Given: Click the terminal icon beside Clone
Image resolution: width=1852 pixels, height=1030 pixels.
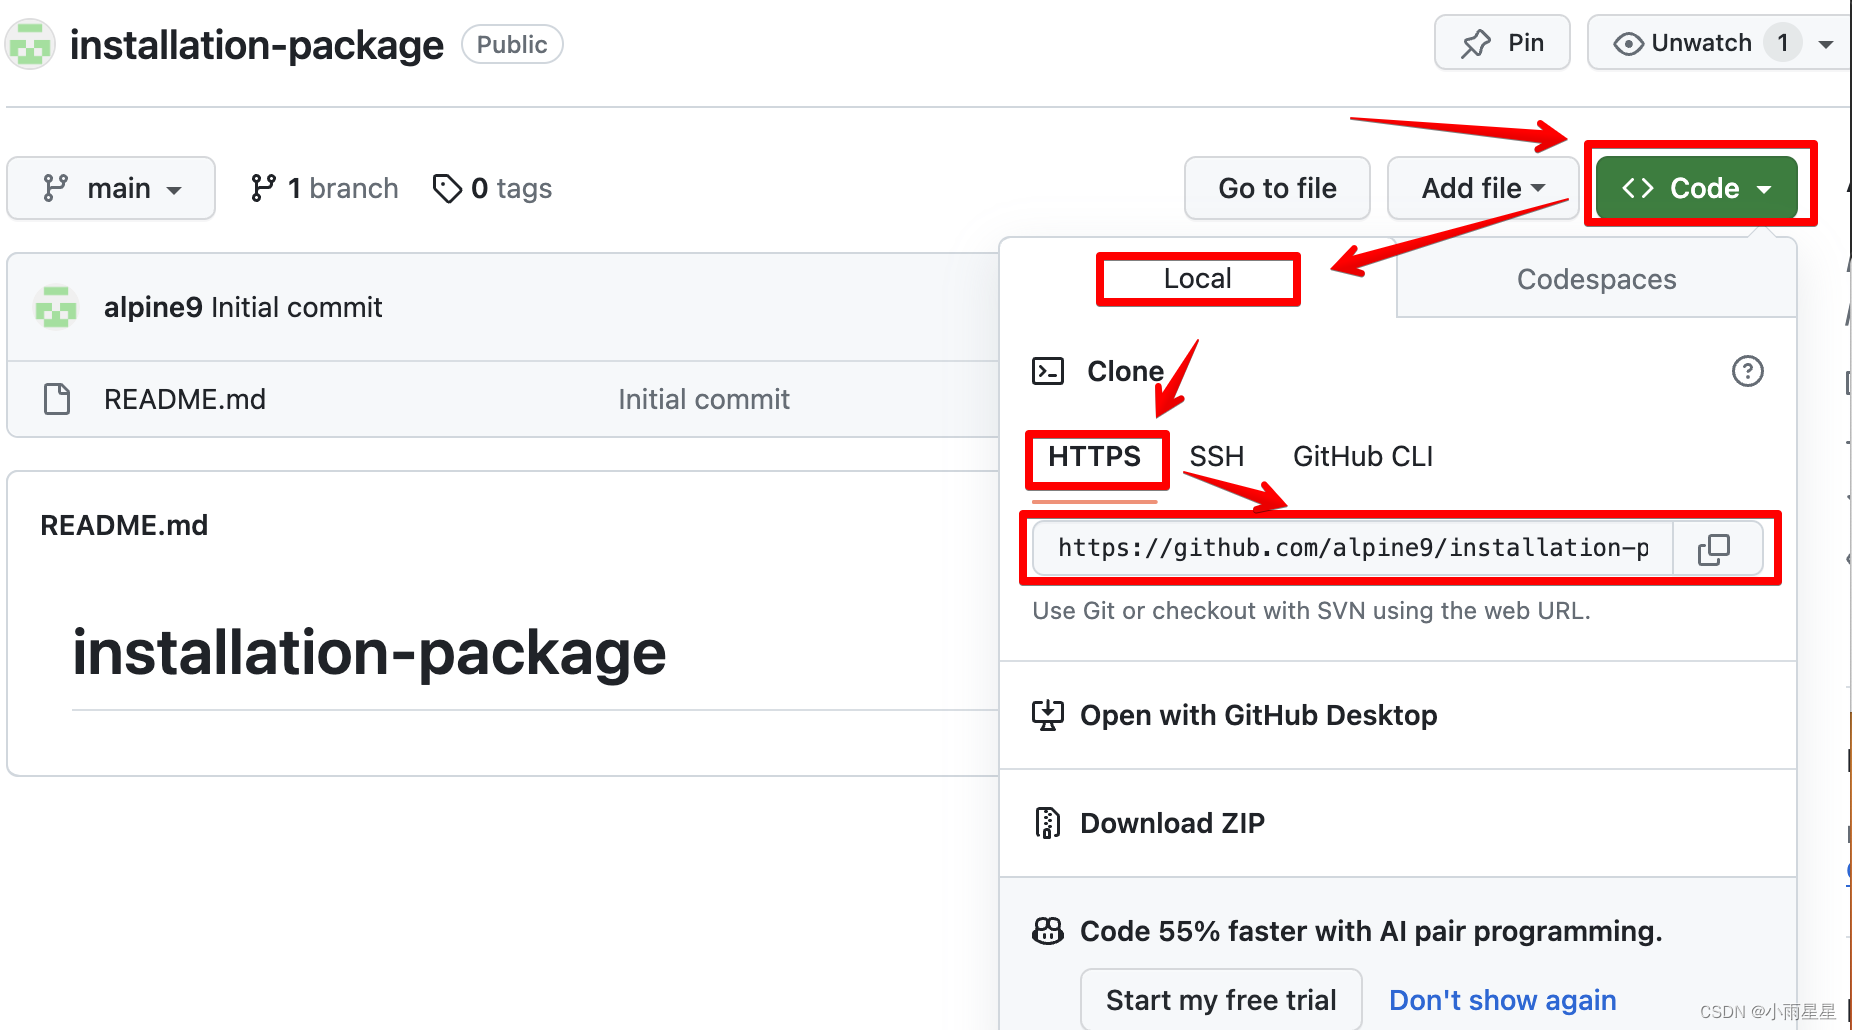Looking at the screenshot, I should click(1048, 371).
